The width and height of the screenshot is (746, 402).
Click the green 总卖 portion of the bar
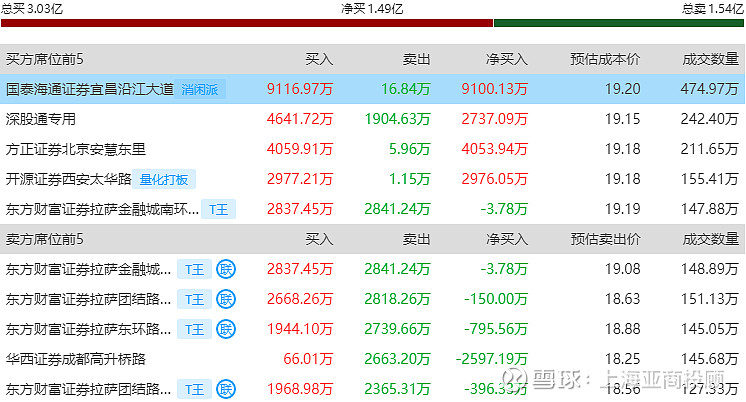(x=619, y=23)
